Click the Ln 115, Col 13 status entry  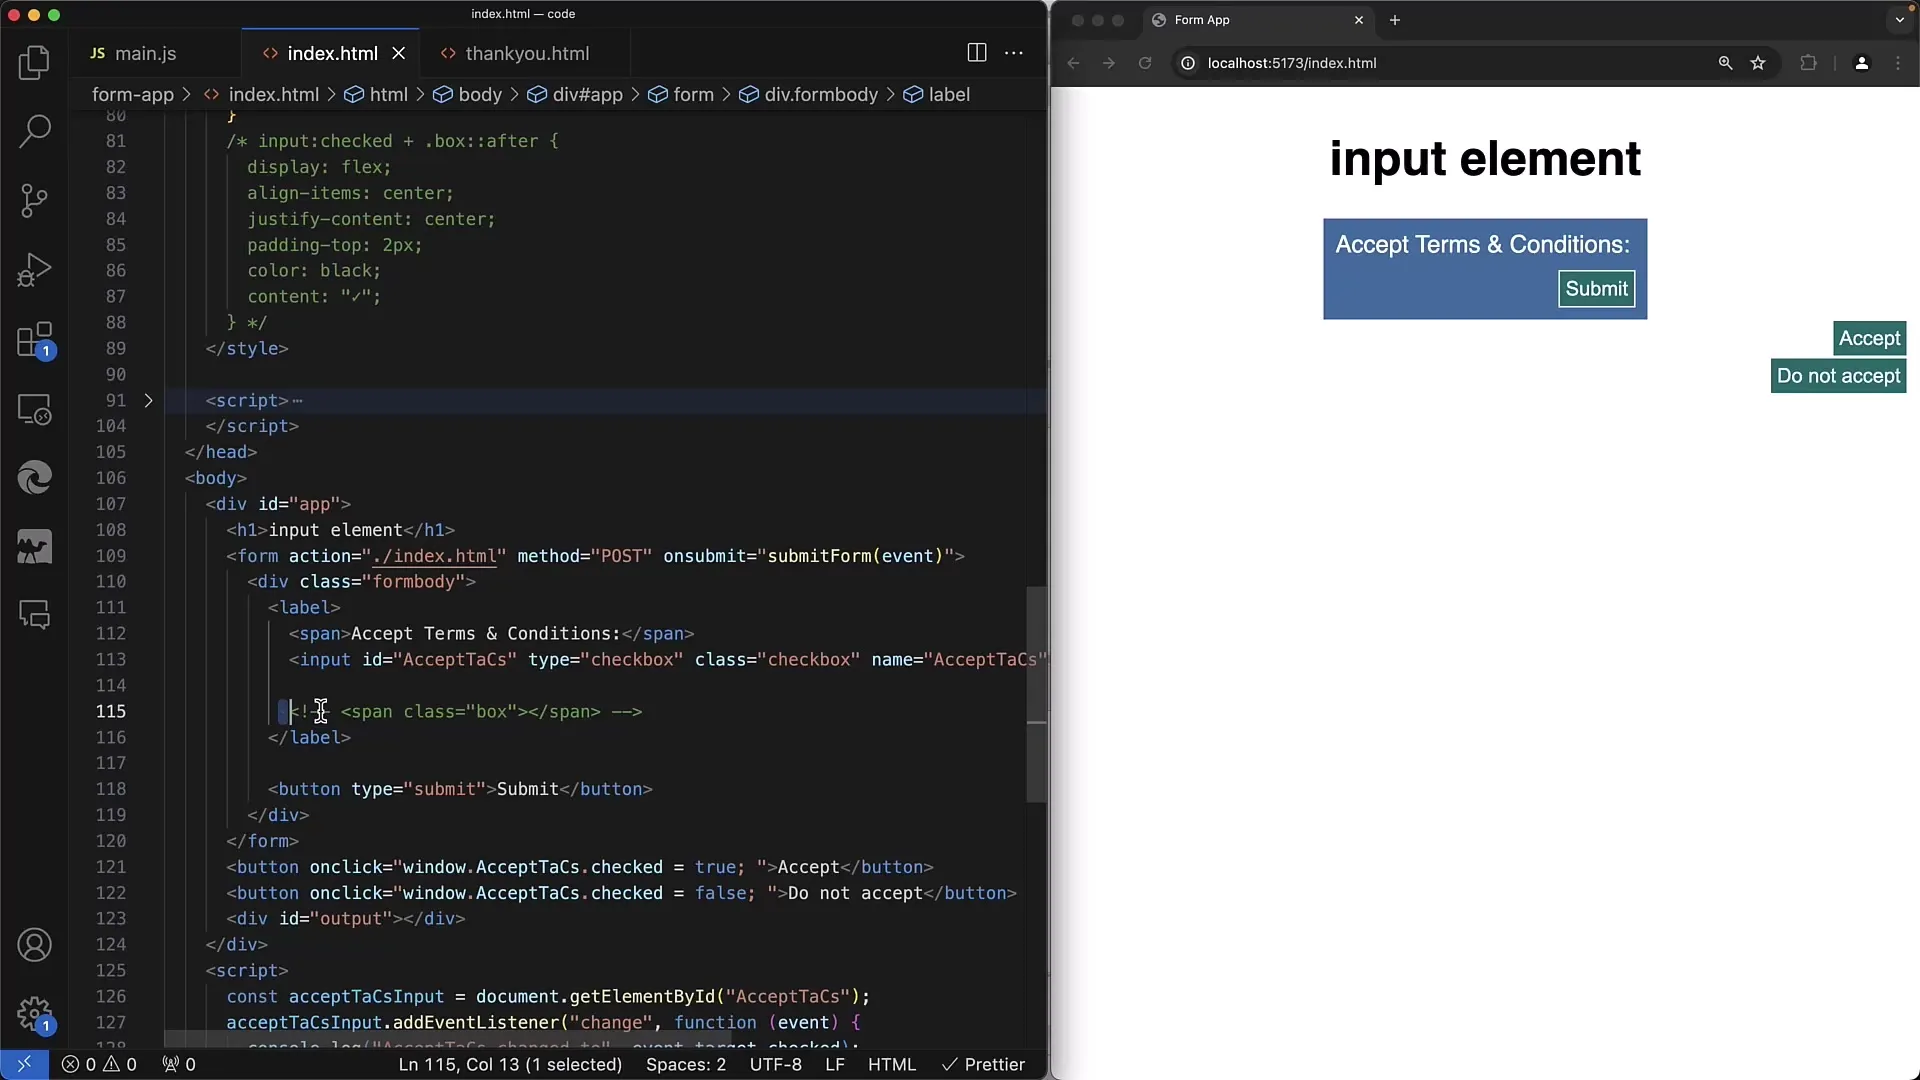click(x=510, y=1064)
